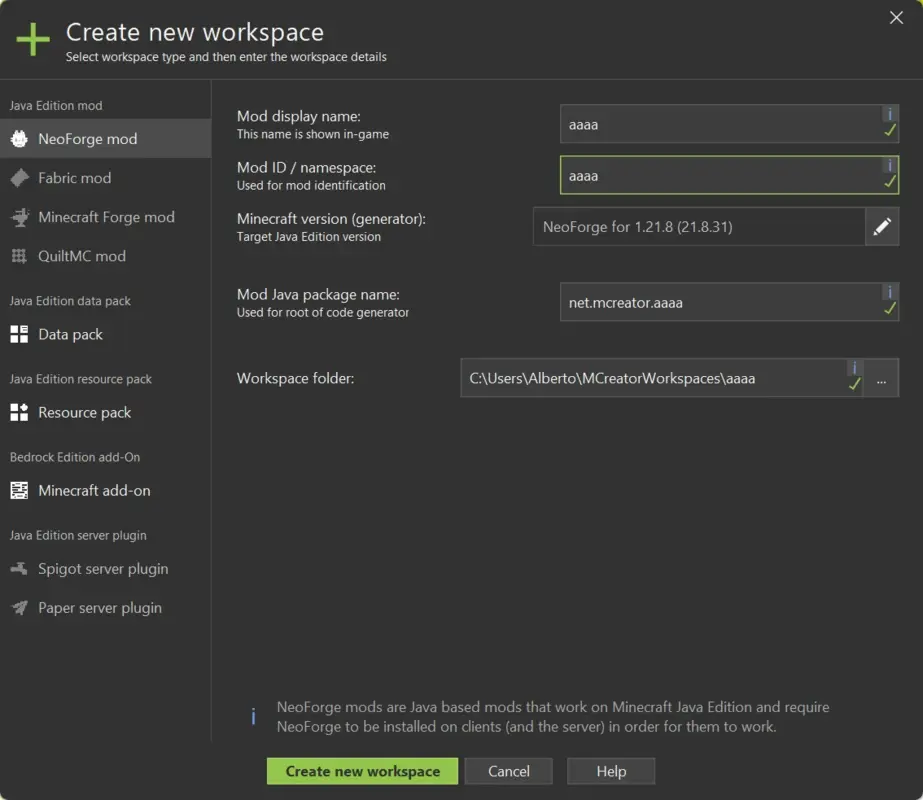Screen dimensions: 923x800
Task: Select the Spigot server plugin icon
Action: pos(21,569)
